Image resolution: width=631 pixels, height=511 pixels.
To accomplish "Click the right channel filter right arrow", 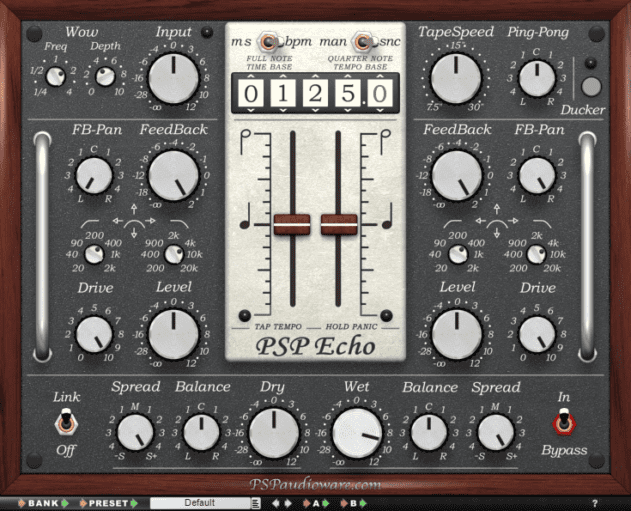I will pyautogui.click(x=514, y=220).
